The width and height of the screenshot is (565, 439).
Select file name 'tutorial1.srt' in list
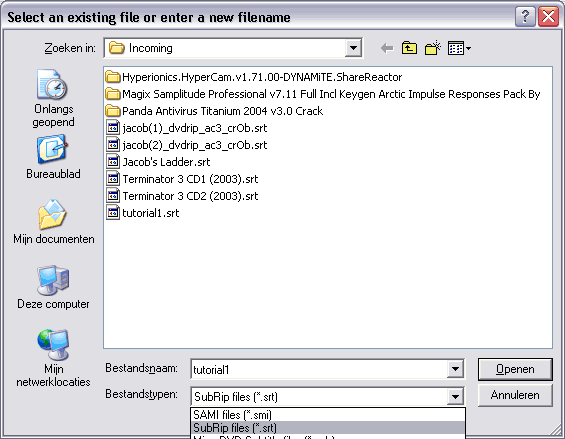click(x=151, y=213)
